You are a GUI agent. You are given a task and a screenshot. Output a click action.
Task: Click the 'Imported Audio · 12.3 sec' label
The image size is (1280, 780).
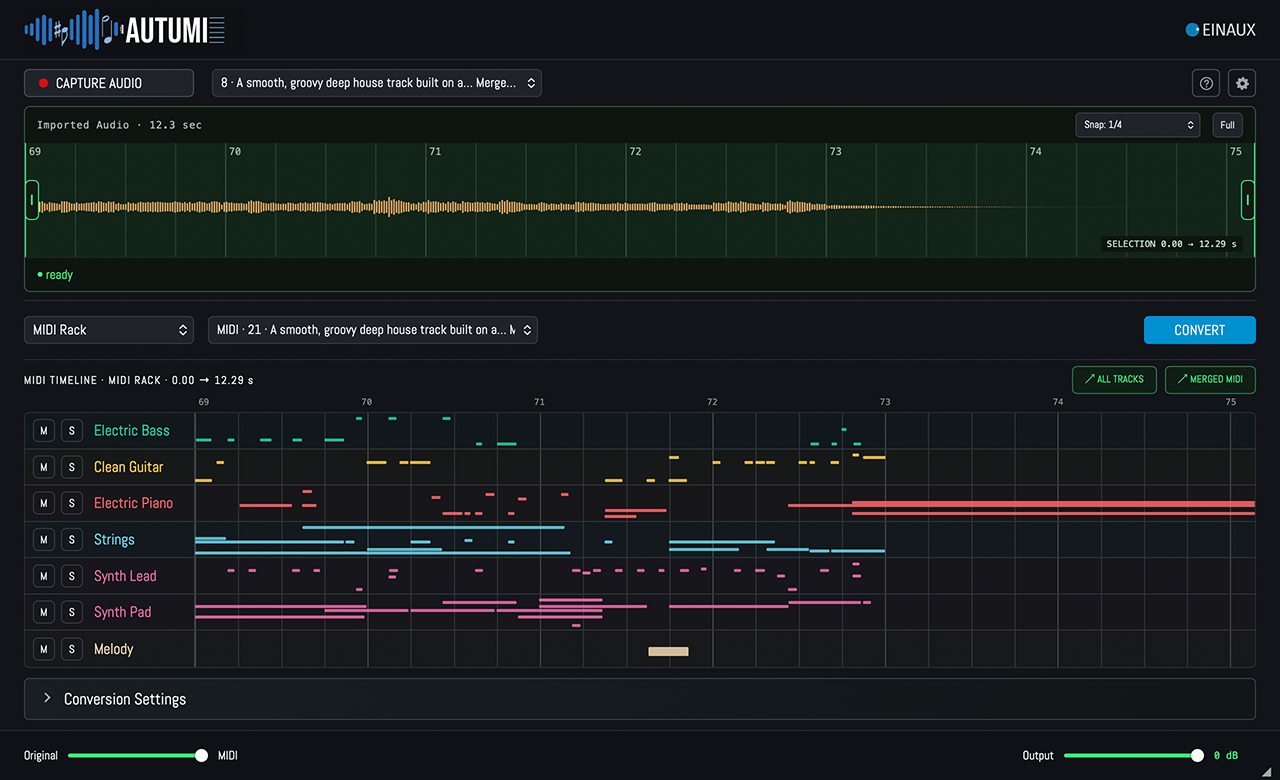pyautogui.click(x=119, y=125)
